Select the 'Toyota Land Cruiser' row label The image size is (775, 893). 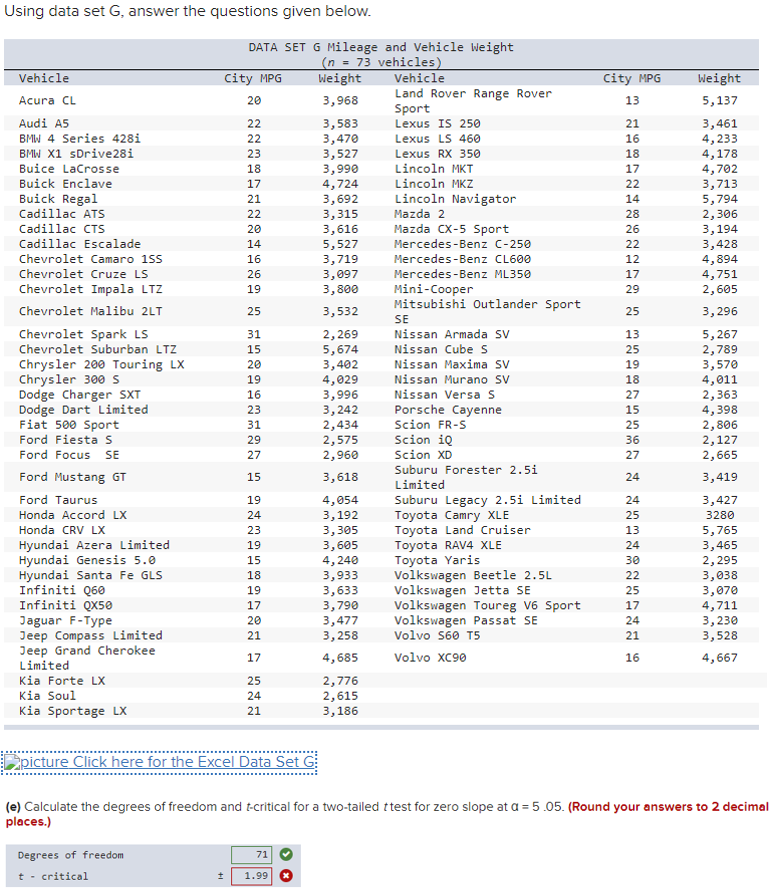(x=462, y=530)
